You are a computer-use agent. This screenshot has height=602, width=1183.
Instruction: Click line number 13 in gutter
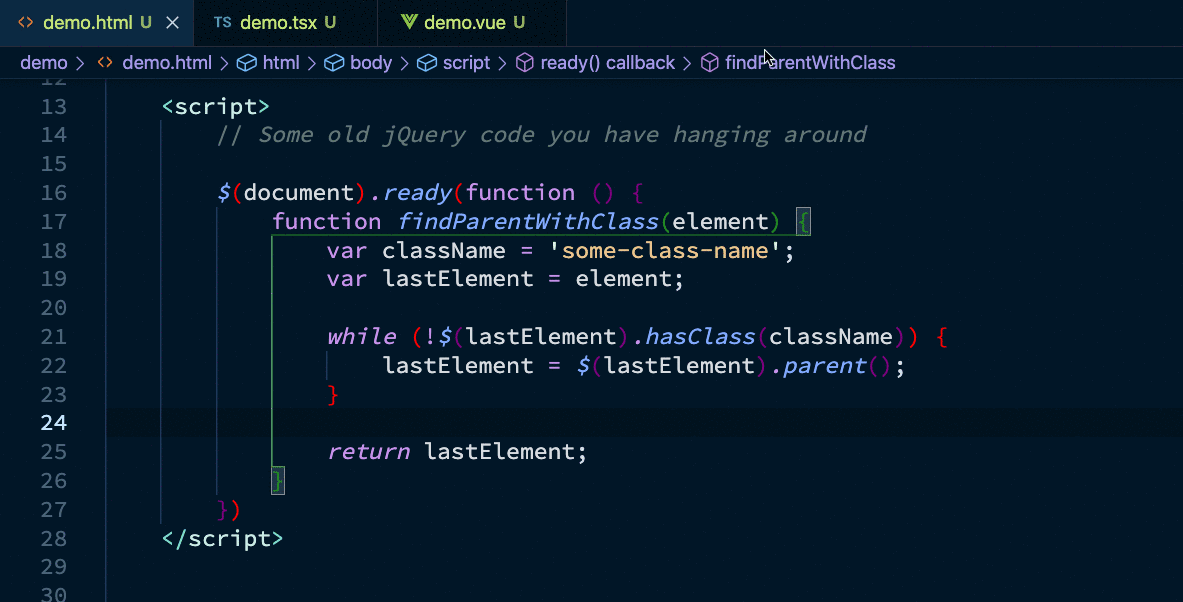click(54, 106)
